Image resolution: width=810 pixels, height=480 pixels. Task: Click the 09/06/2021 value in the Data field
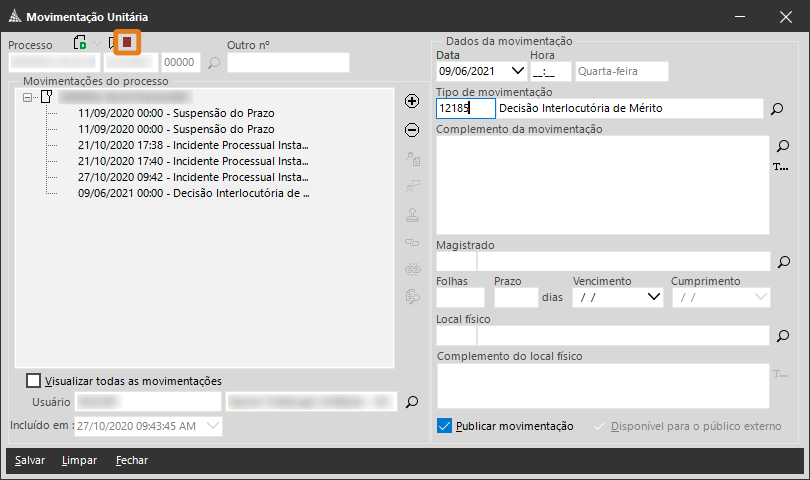467,71
